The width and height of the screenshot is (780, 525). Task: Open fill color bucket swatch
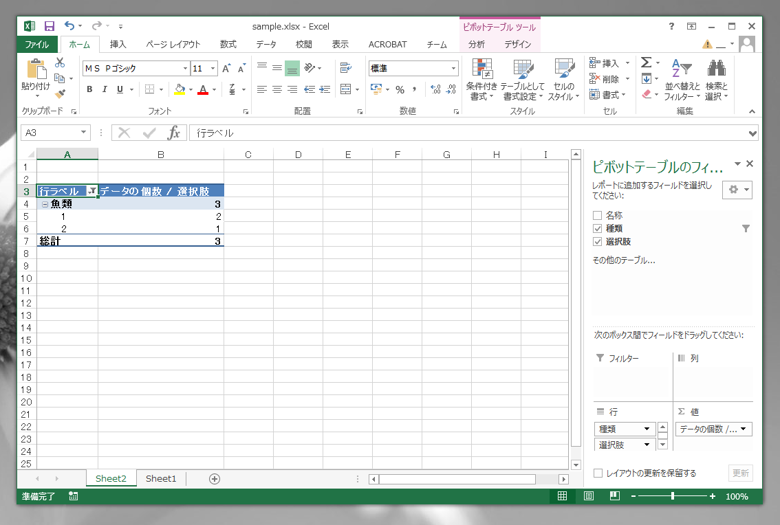180,90
